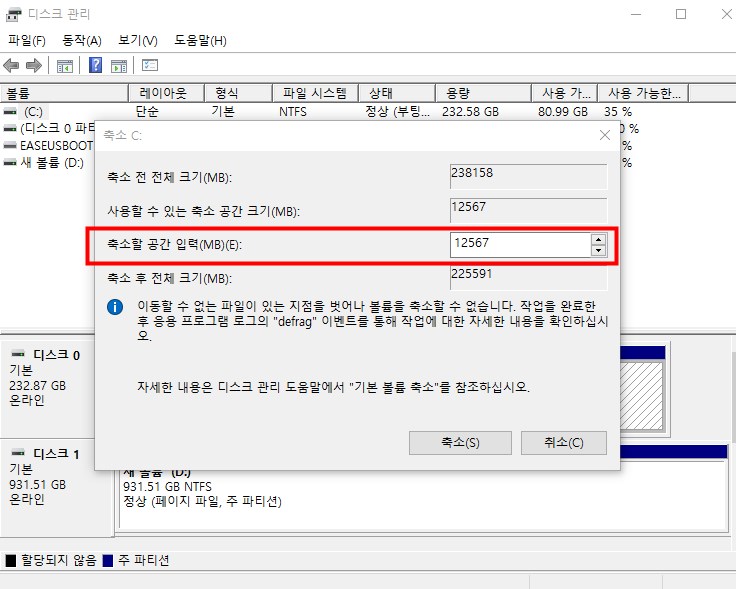Click the shrink amount input field 12567
This screenshot has width=736, height=589.
click(520, 245)
